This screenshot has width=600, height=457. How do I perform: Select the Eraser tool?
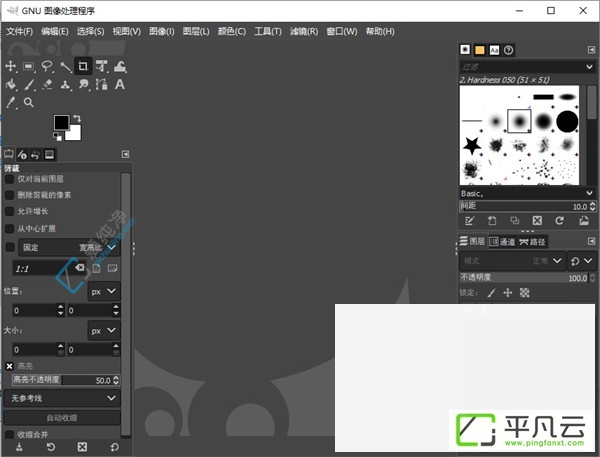coord(47,84)
